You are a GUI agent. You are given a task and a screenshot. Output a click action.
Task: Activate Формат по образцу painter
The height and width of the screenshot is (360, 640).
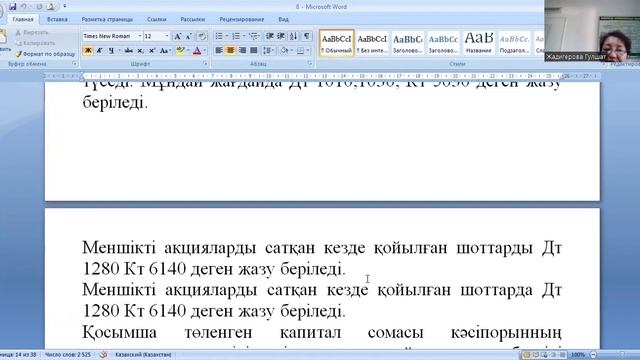tap(45, 54)
